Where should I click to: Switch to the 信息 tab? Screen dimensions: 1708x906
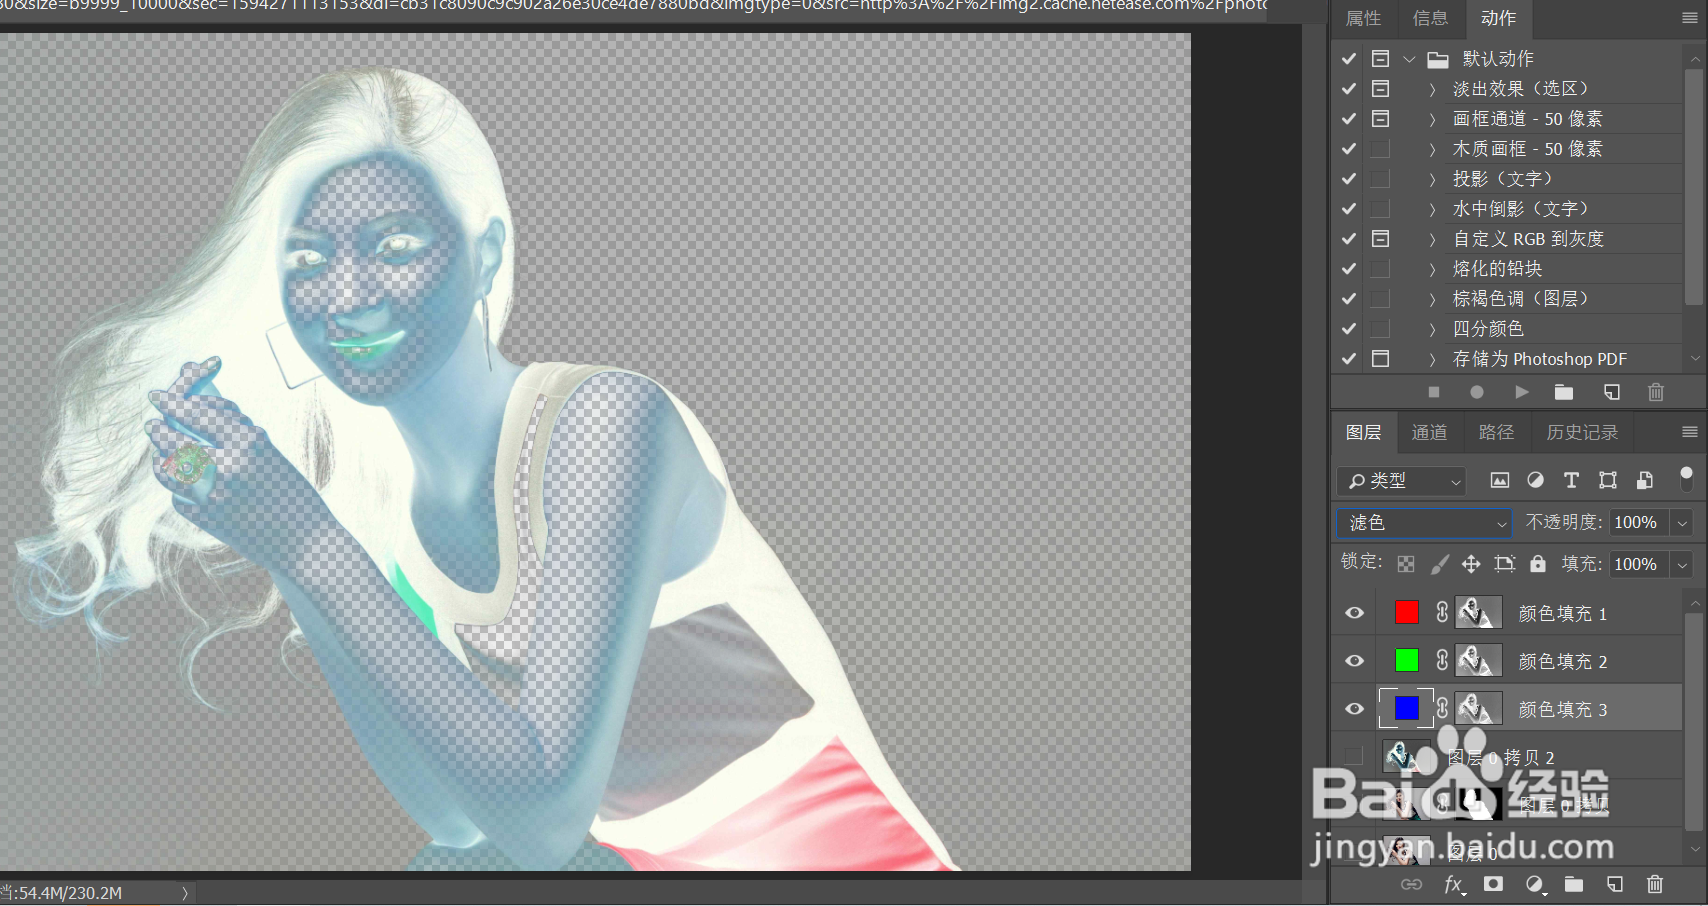1430,18
